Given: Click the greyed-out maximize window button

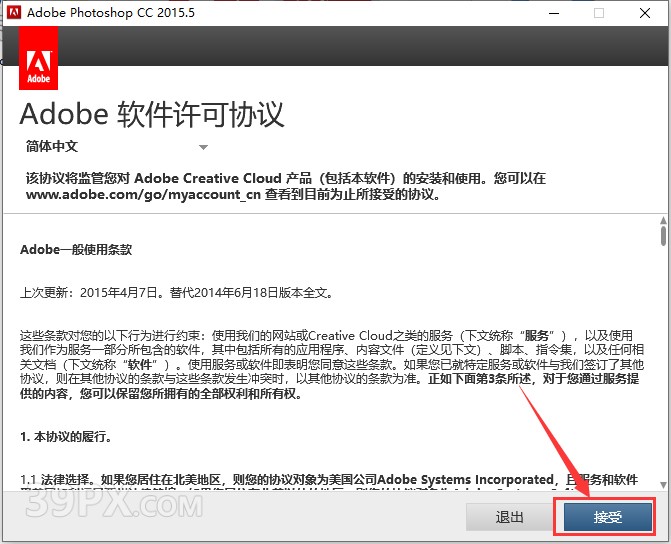Looking at the screenshot, I should (x=599, y=14).
